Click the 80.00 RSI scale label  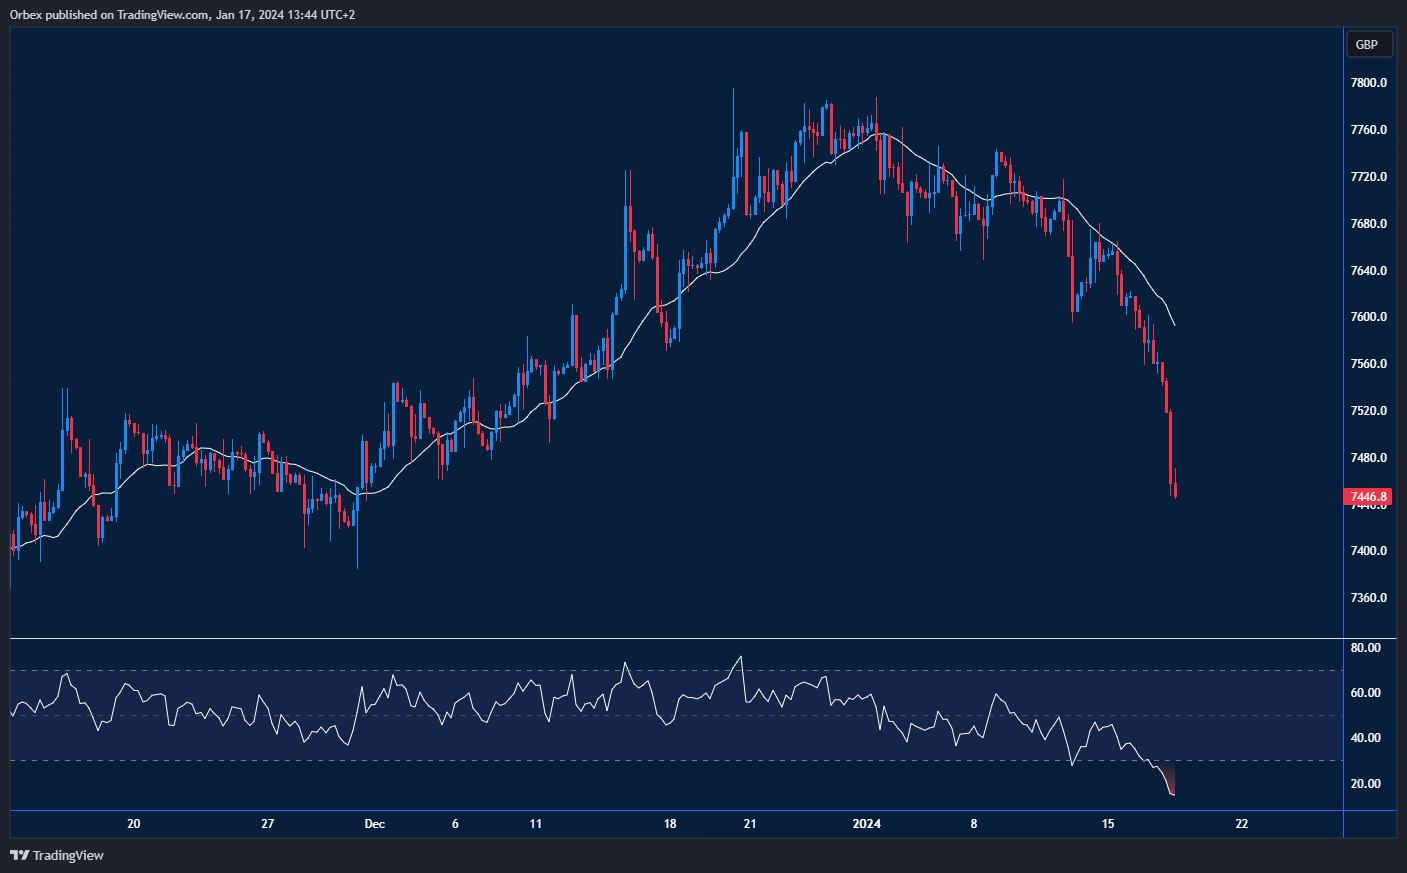pyautogui.click(x=1365, y=648)
